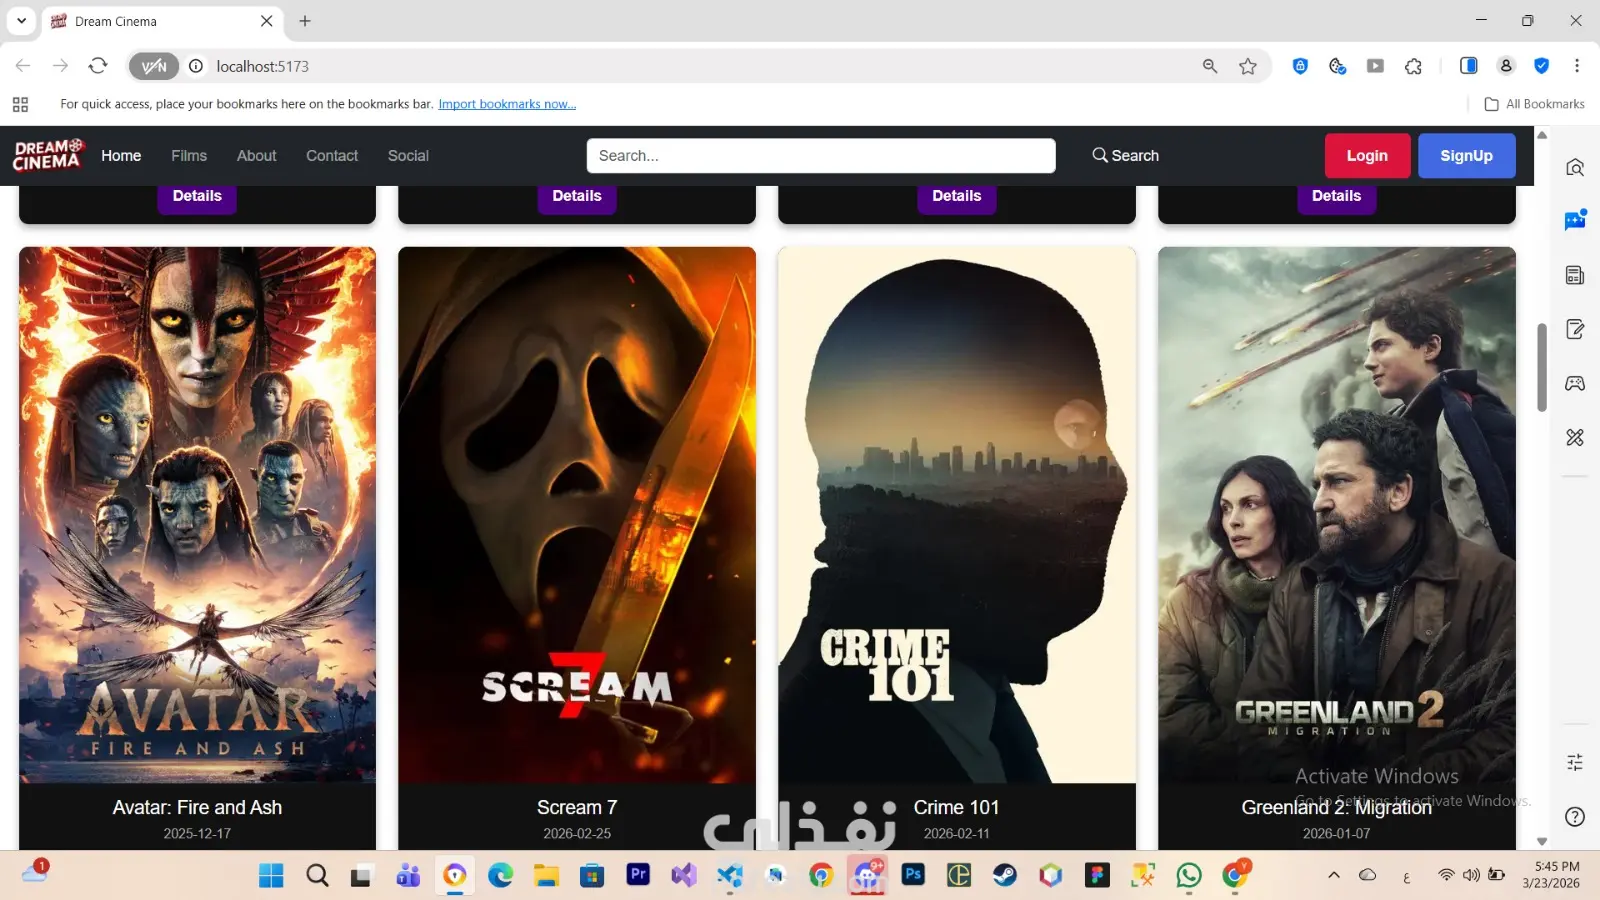Select the Greenland 2: Migration poster

[x=1337, y=515]
